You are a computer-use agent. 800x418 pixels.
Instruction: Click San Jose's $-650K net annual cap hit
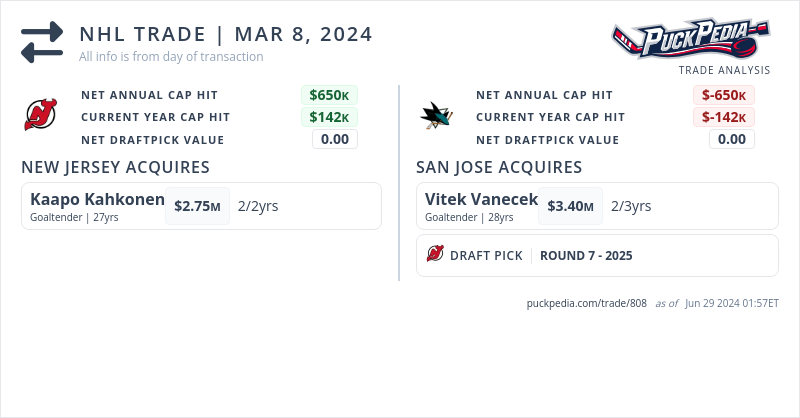(724, 95)
